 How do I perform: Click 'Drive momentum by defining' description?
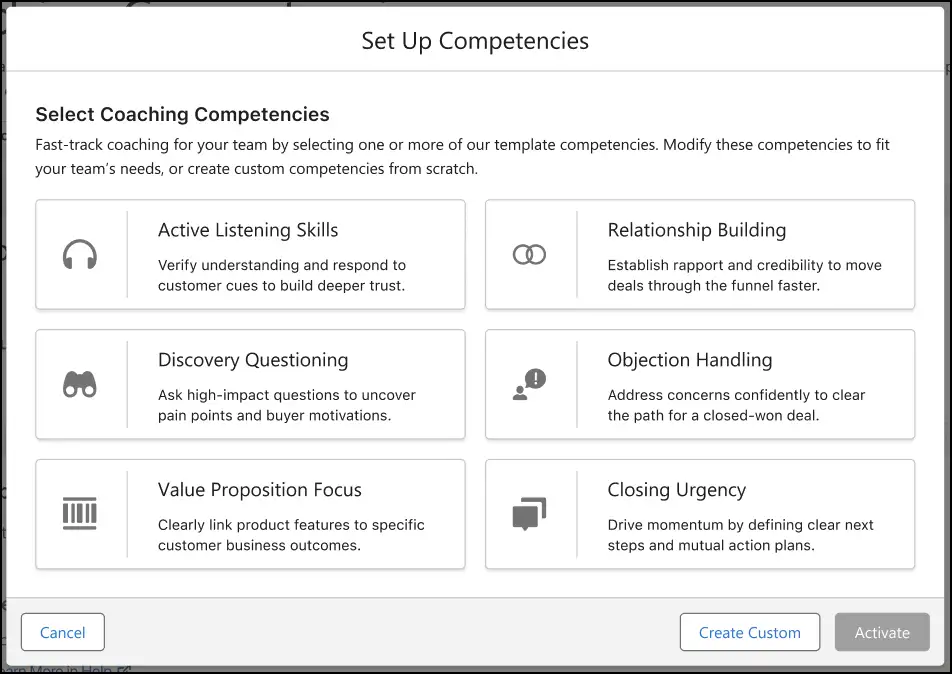point(740,535)
